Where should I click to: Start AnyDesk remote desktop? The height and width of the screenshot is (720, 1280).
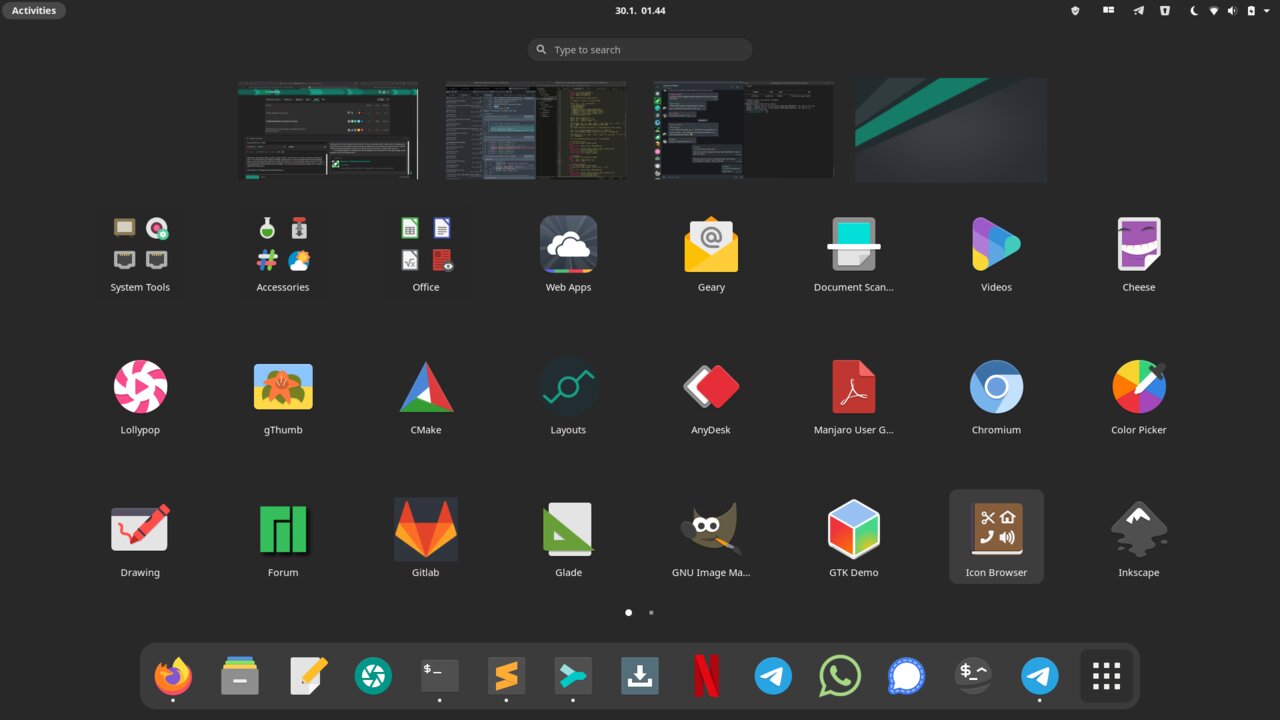point(710,385)
